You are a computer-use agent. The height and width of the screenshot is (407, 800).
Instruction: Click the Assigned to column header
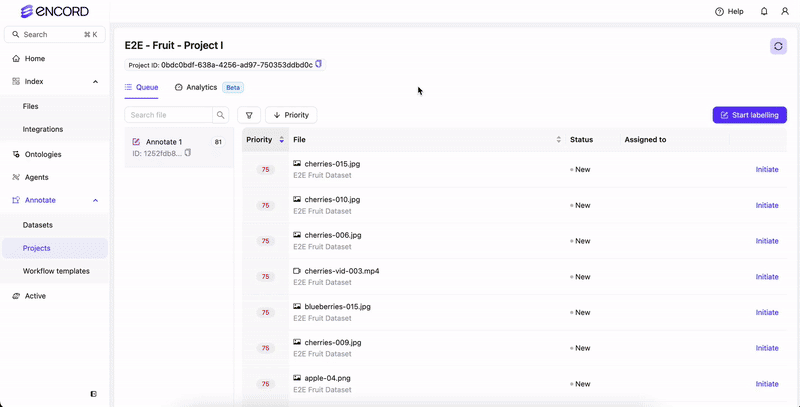coord(645,140)
